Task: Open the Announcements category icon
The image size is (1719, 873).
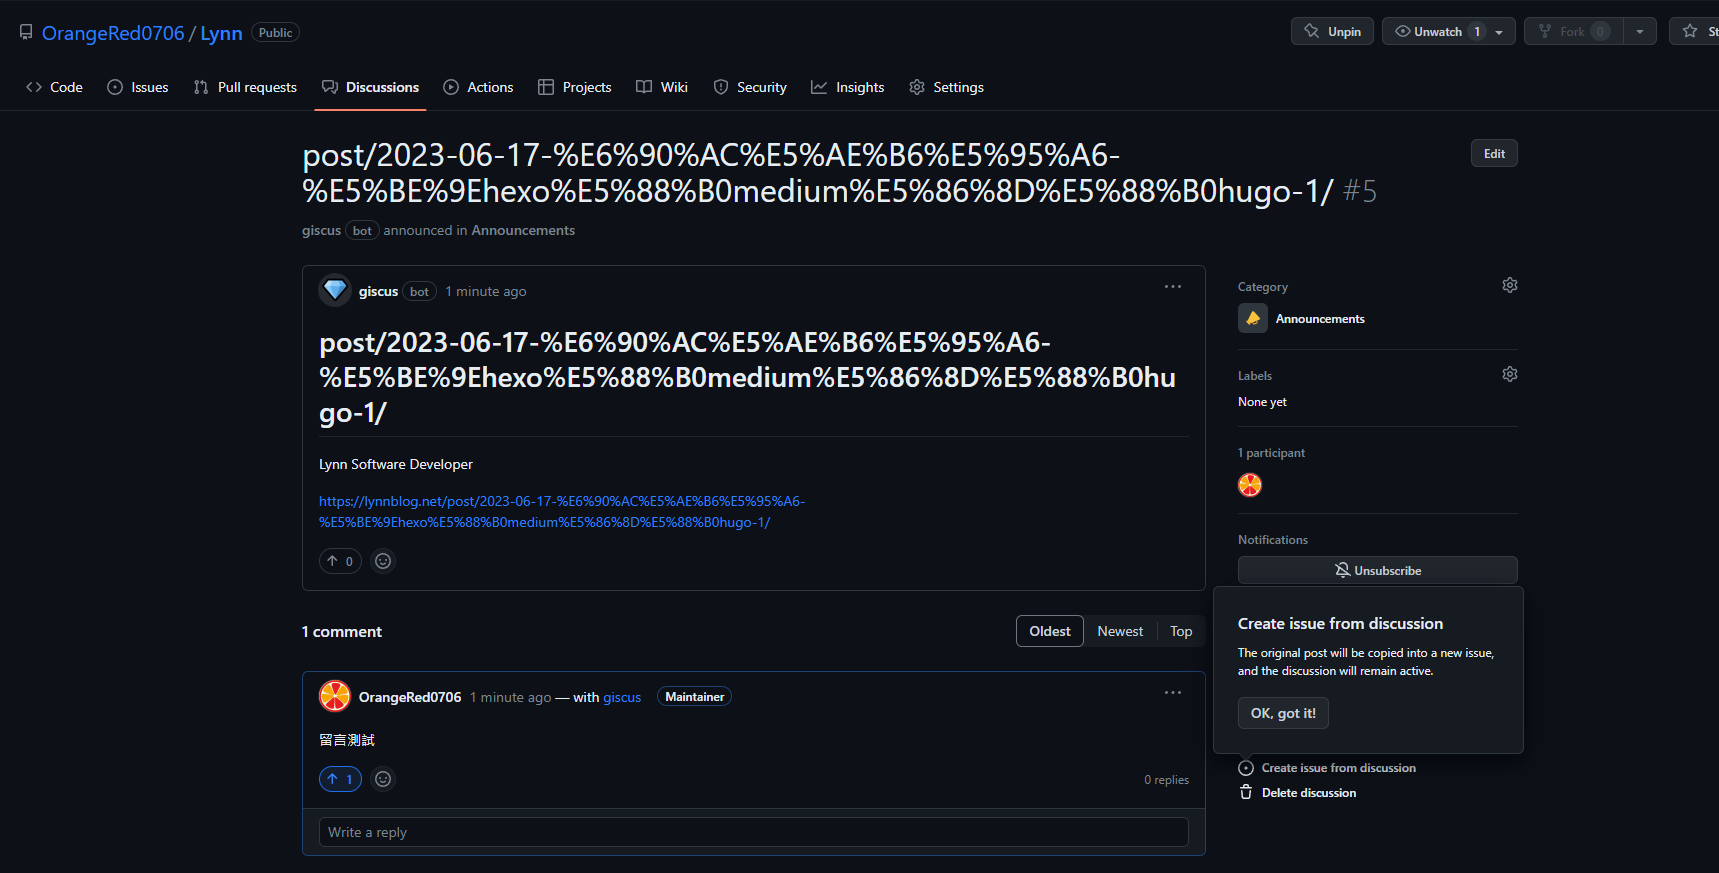Action: tap(1252, 319)
